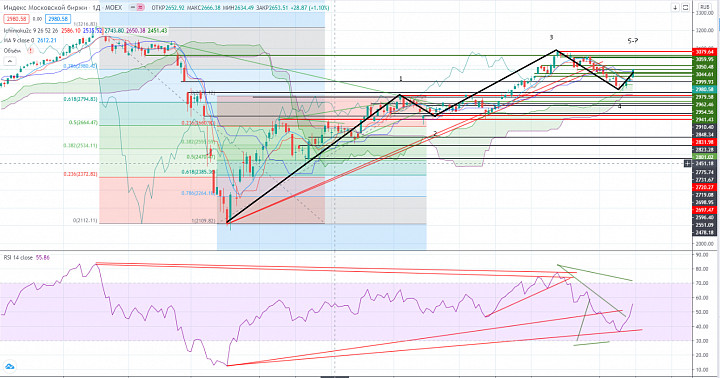Viewport: 720px width, 378px height.
Task: Toggle the MA 9 close legend entry
Action: [x=20, y=40]
